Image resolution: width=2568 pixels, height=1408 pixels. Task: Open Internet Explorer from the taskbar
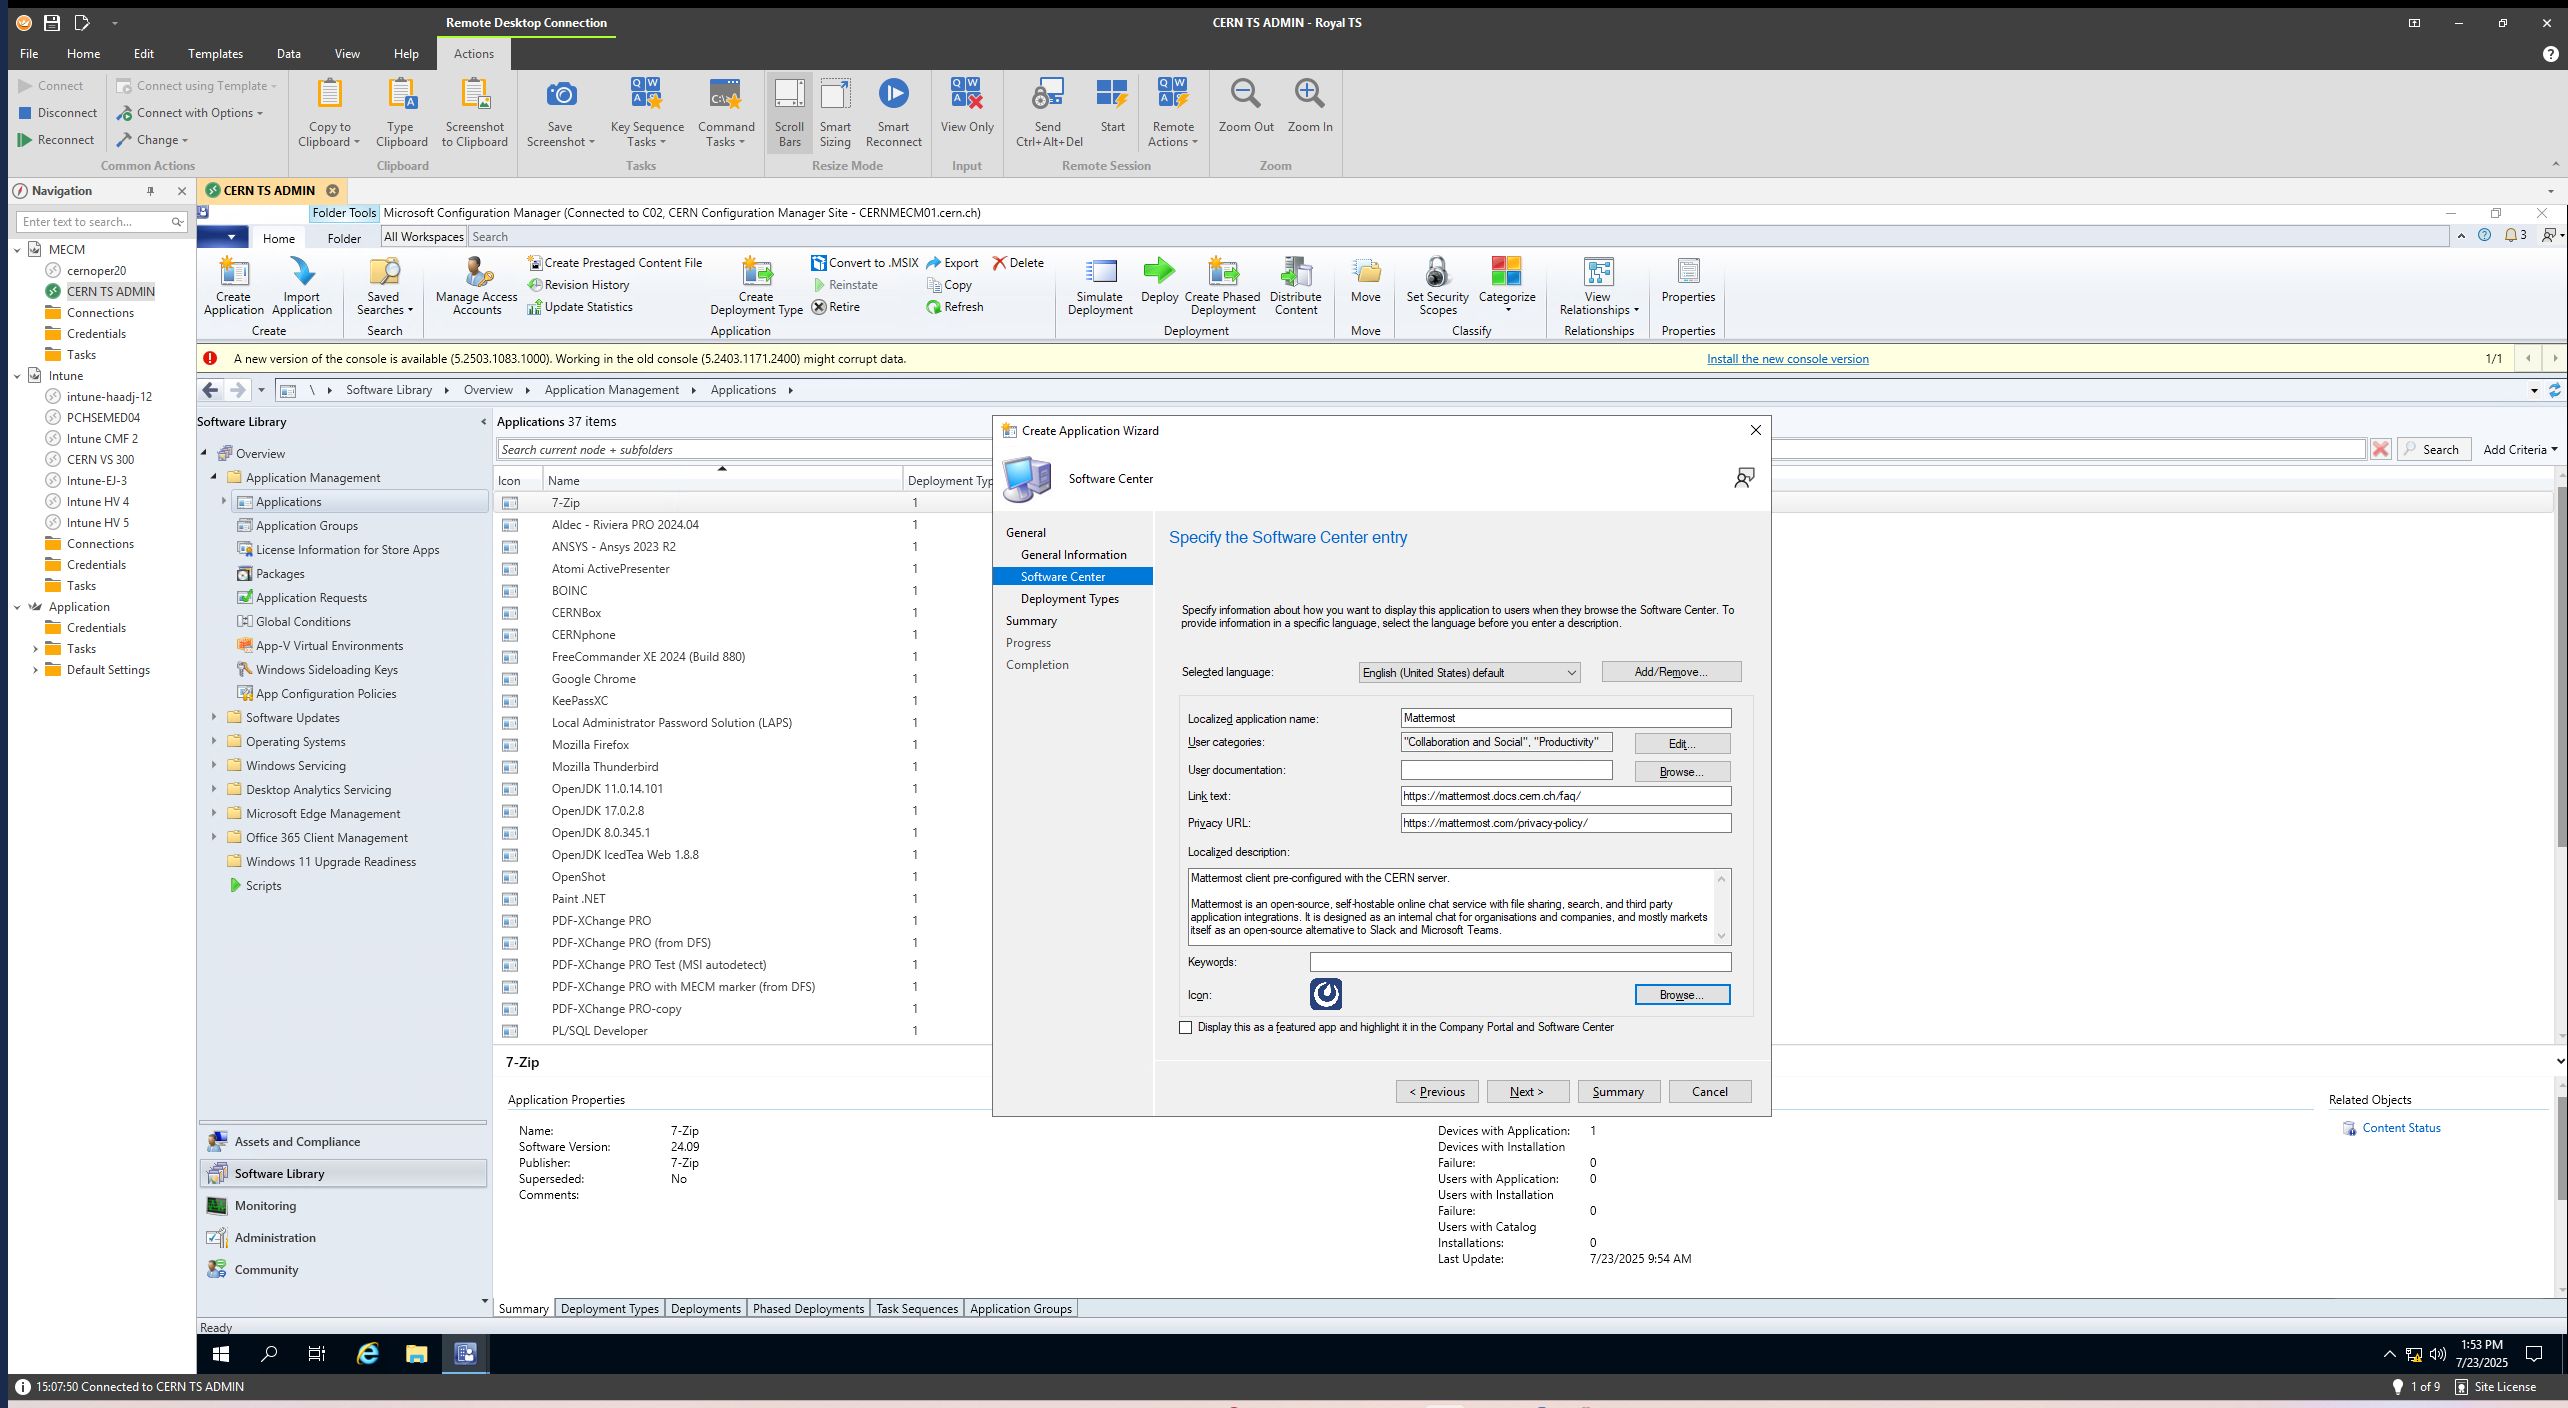click(368, 1354)
